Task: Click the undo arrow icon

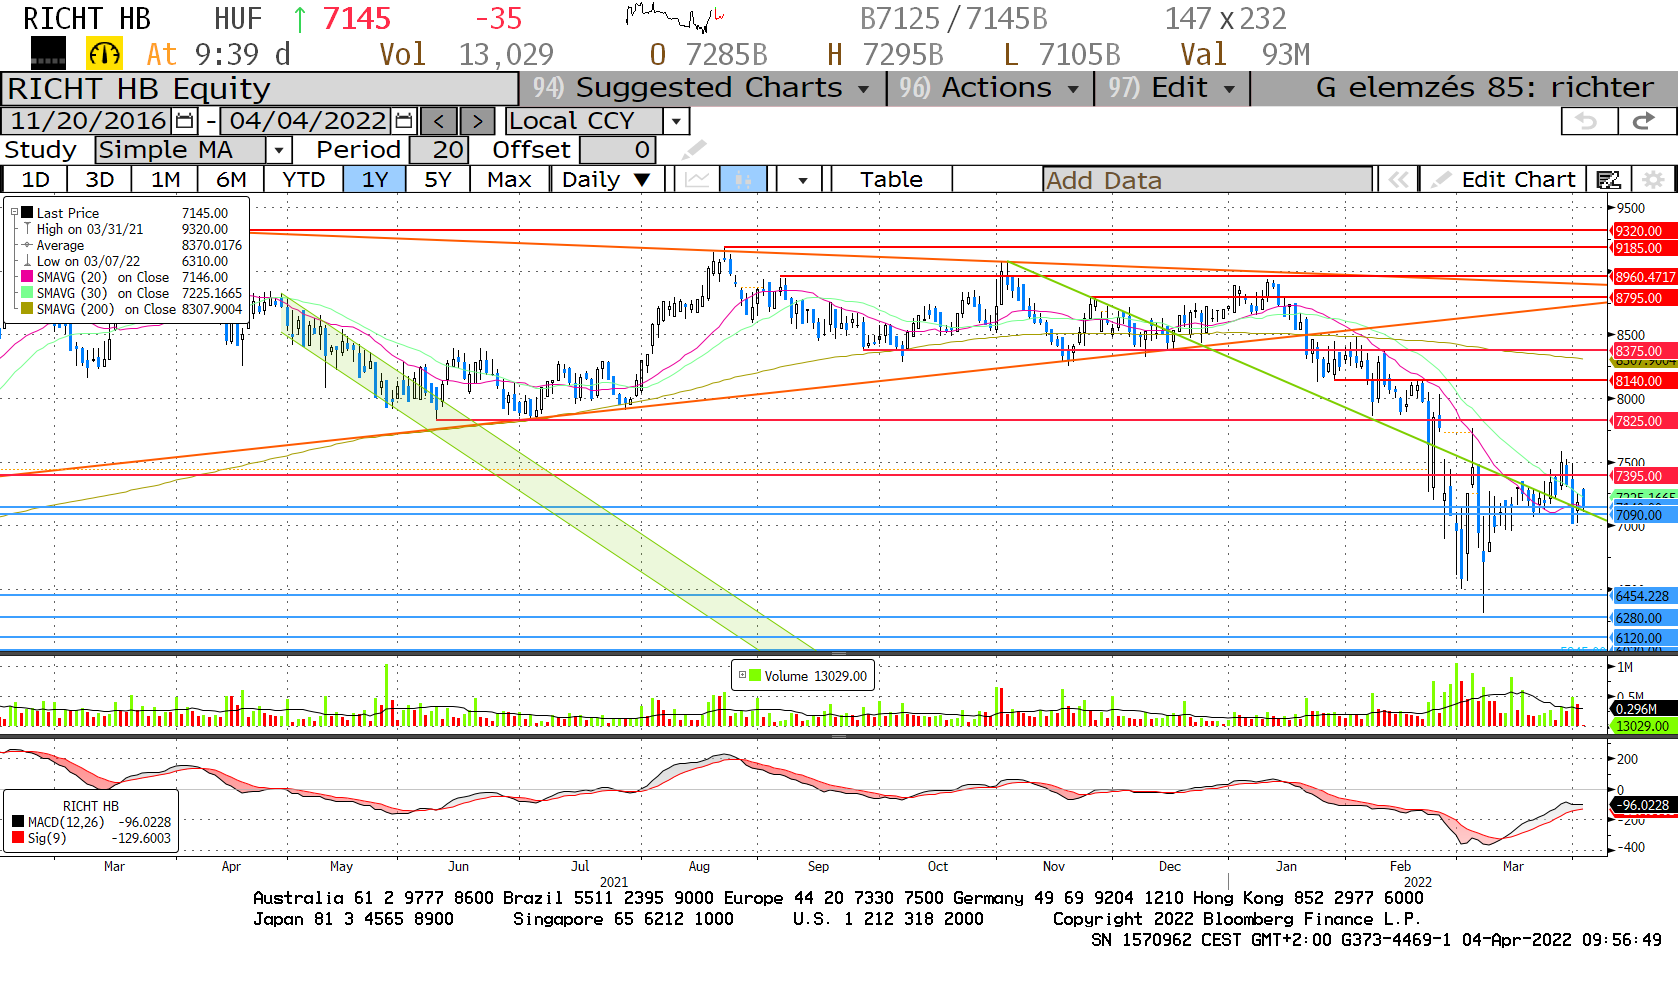Action: 1588,121
